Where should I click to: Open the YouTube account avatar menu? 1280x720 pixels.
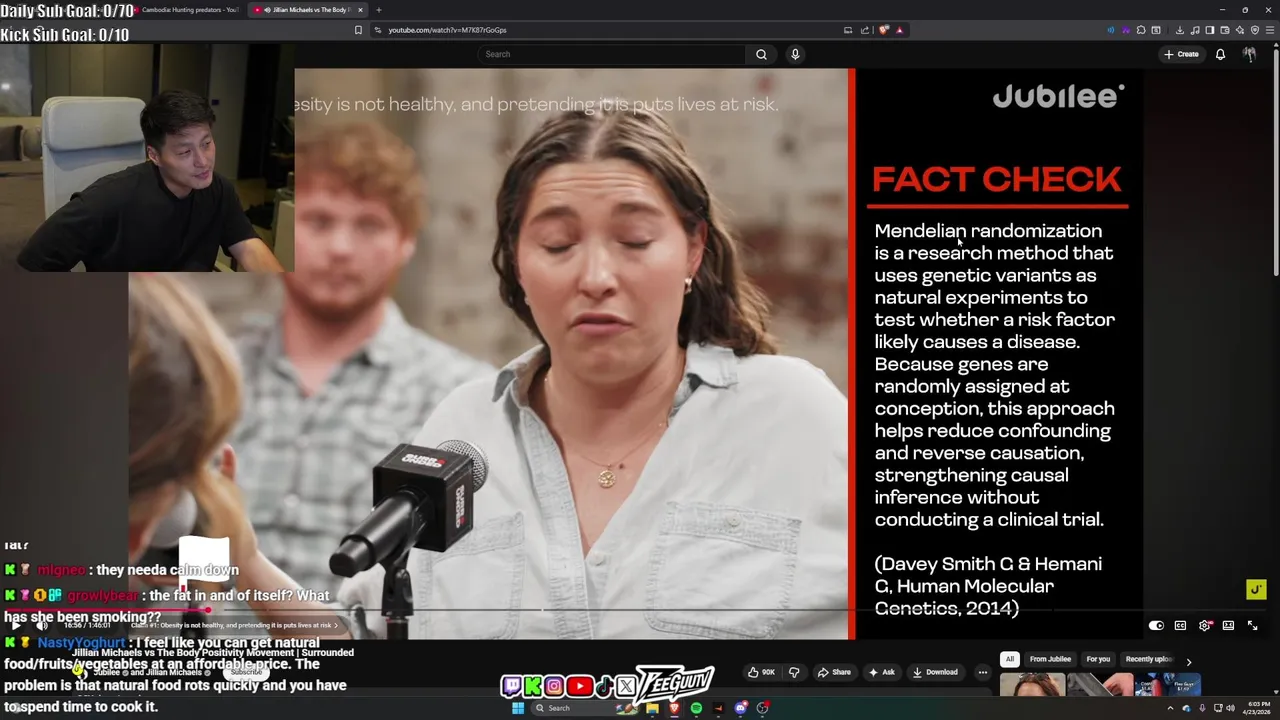click(1249, 54)
